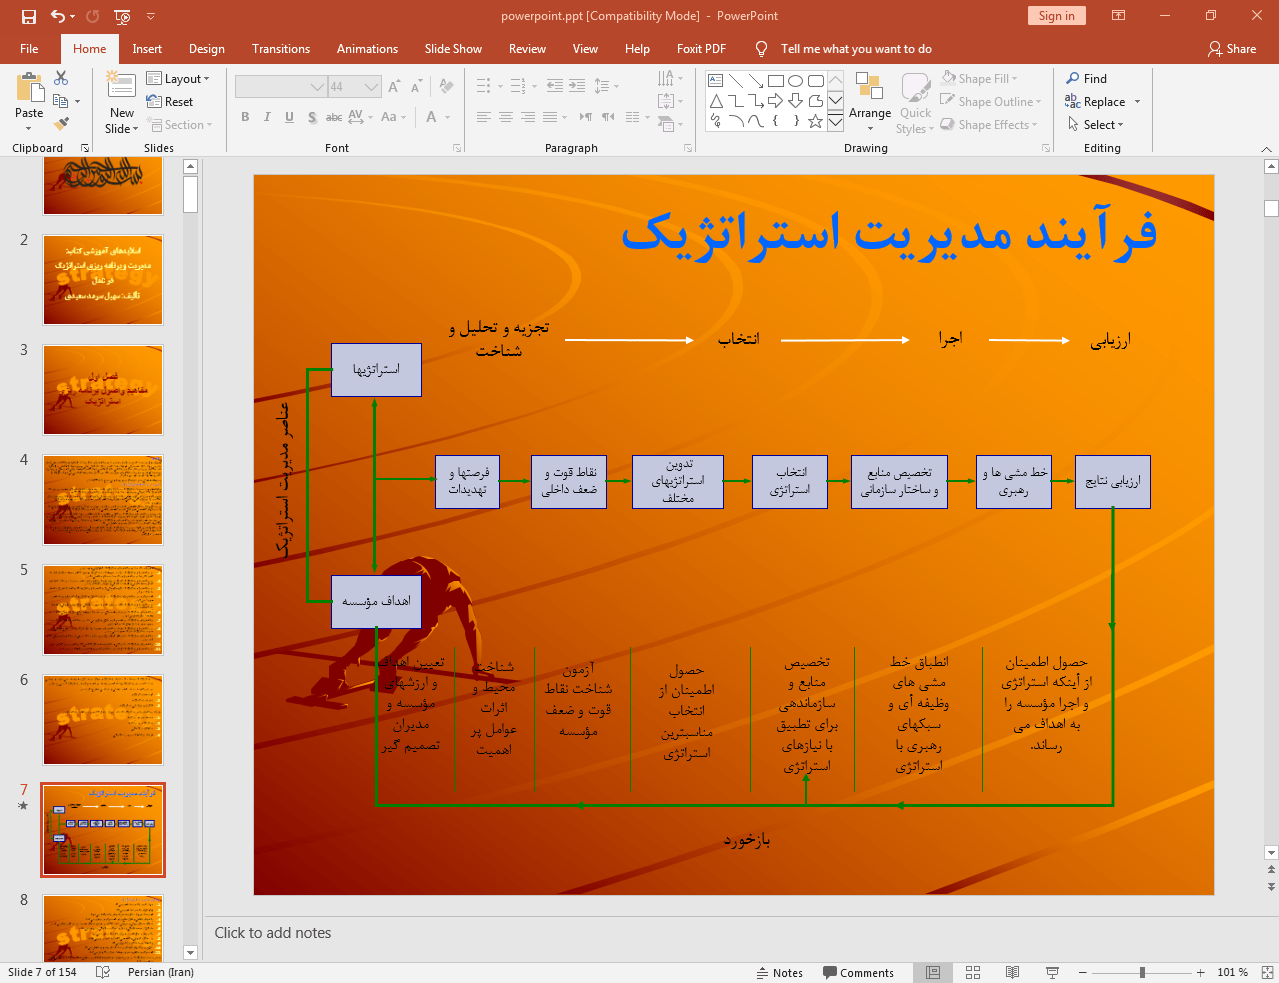Viewport: 1279px width, 983px height.
Task: Select slide 4 thumbnail
Action: click(103, 500)
